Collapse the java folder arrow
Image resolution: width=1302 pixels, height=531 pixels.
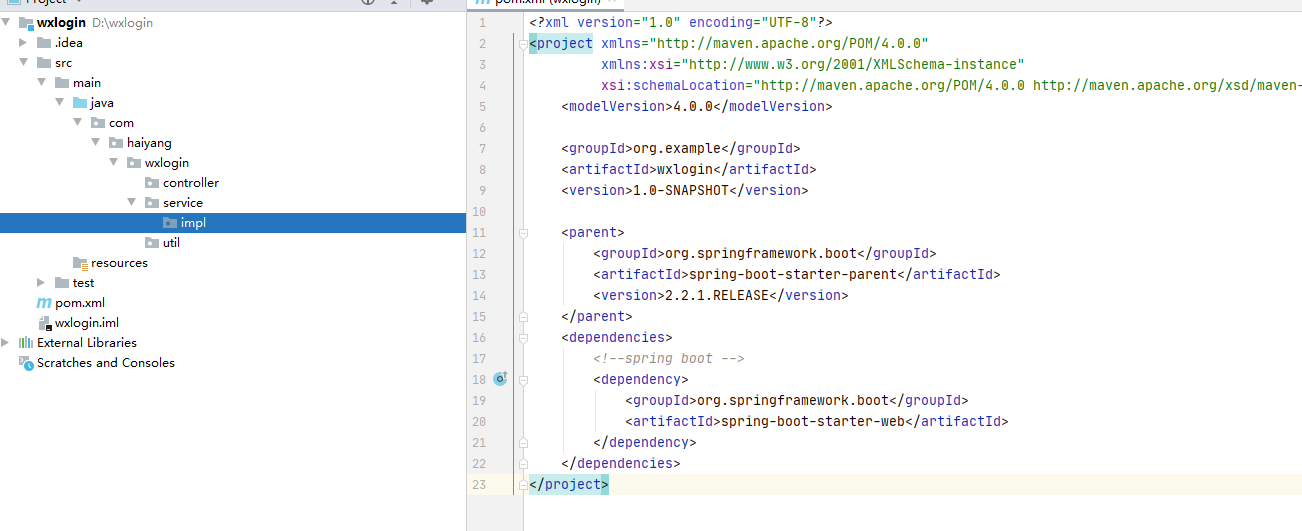(59, 103)
